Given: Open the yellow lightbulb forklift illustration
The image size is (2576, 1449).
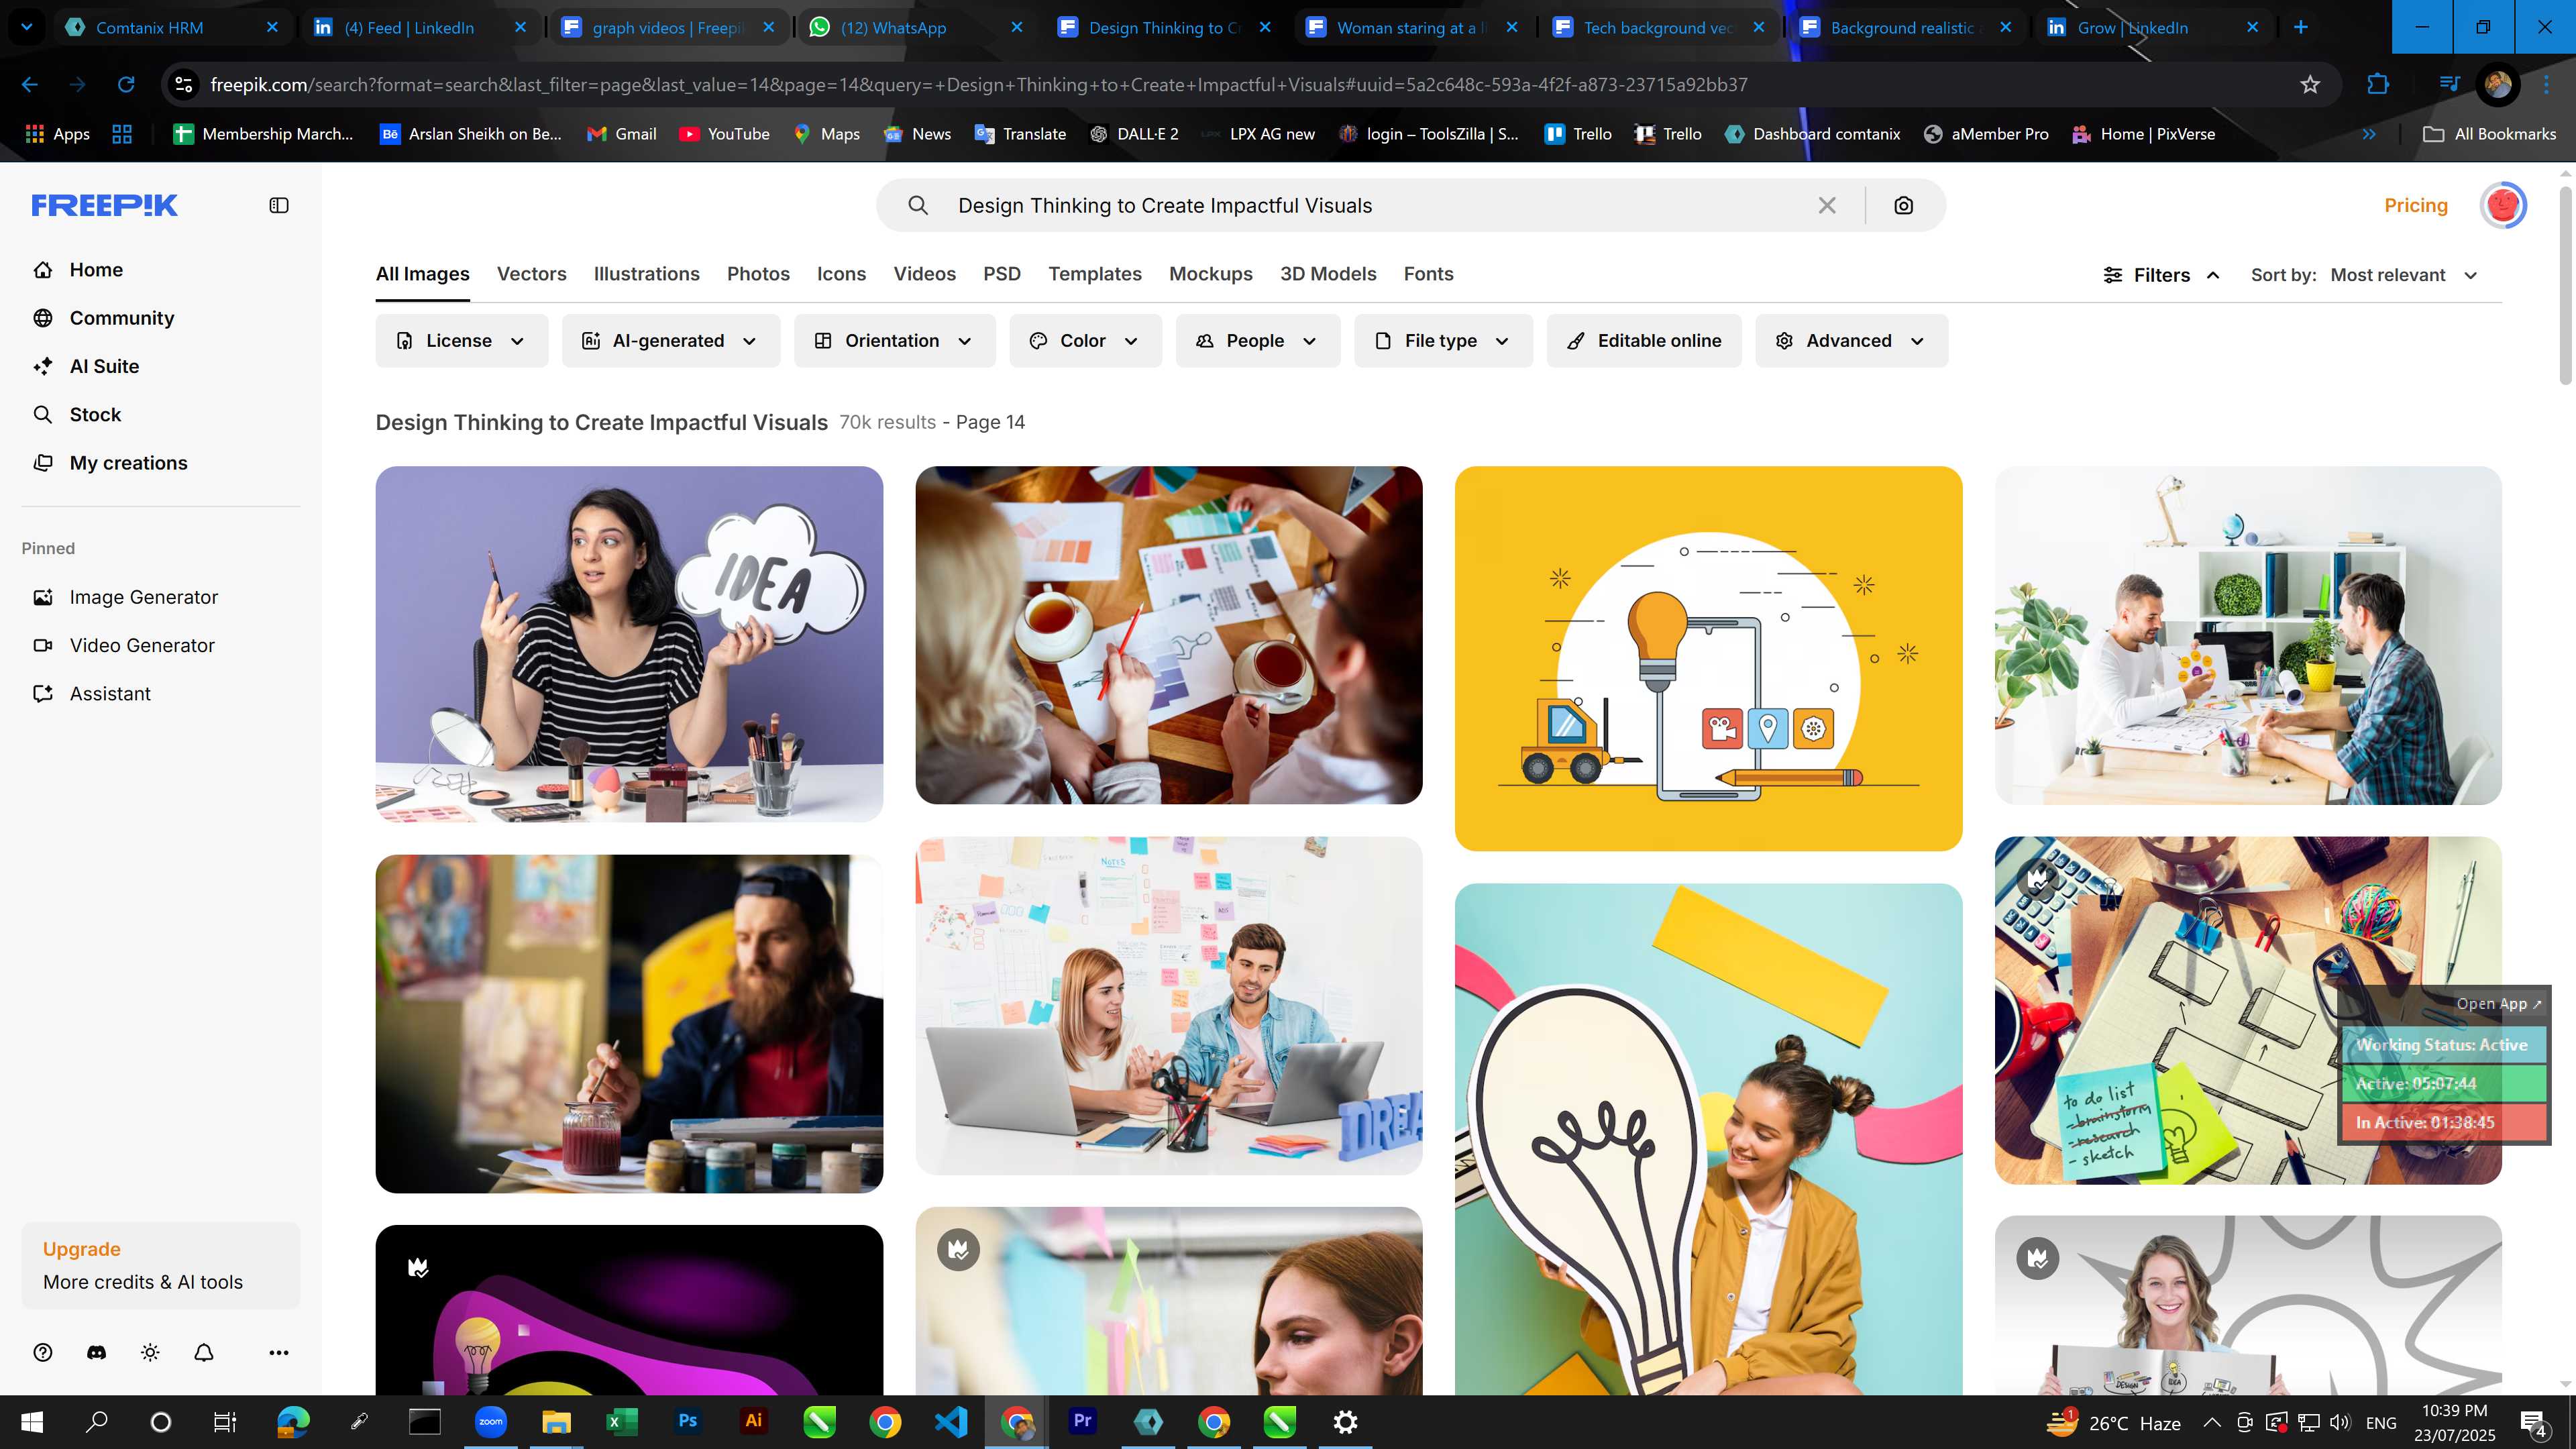Looking at the screenshot, I should [x=1708, y=658].
